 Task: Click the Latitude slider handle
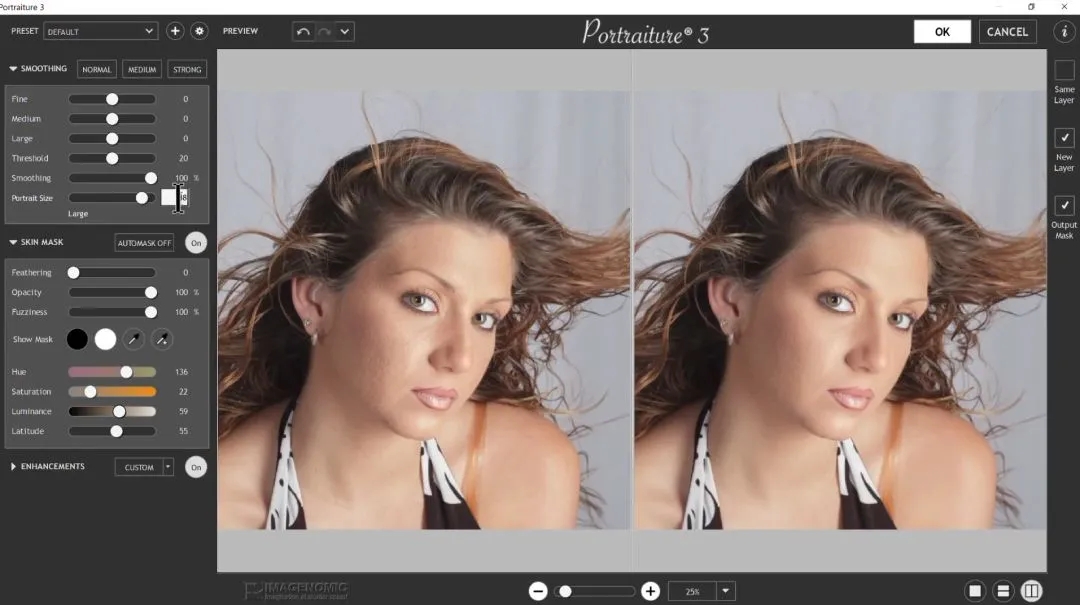coord(116,431)
